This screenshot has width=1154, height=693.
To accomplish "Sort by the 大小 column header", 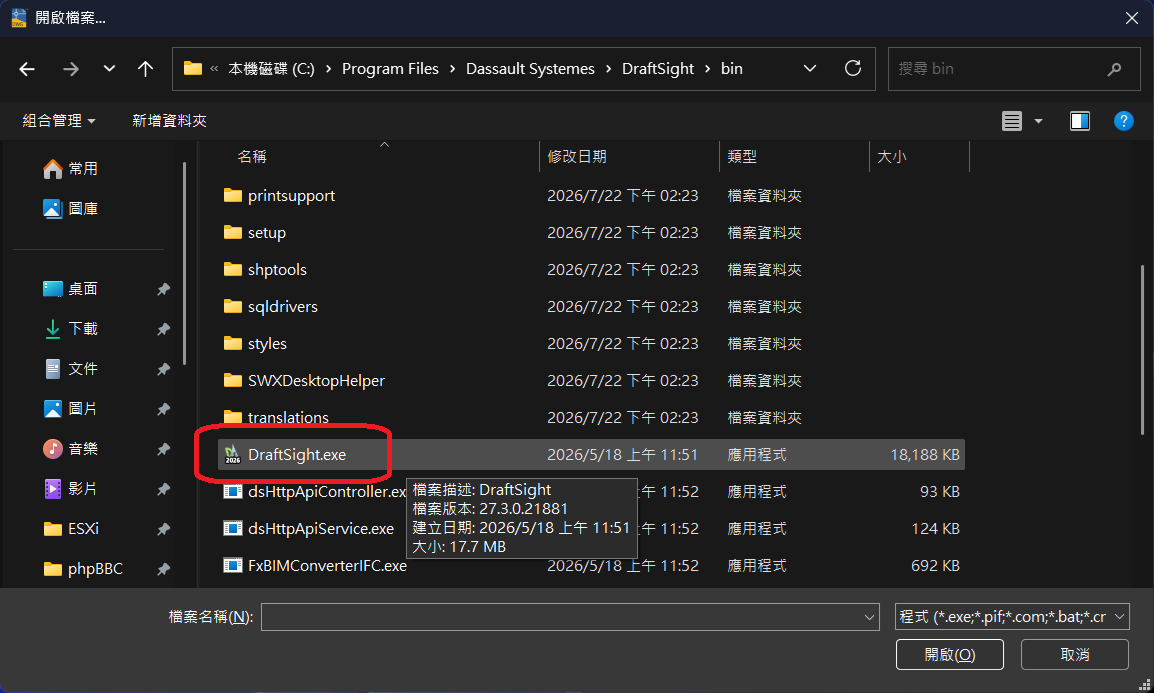I will (x=891, y=157).
